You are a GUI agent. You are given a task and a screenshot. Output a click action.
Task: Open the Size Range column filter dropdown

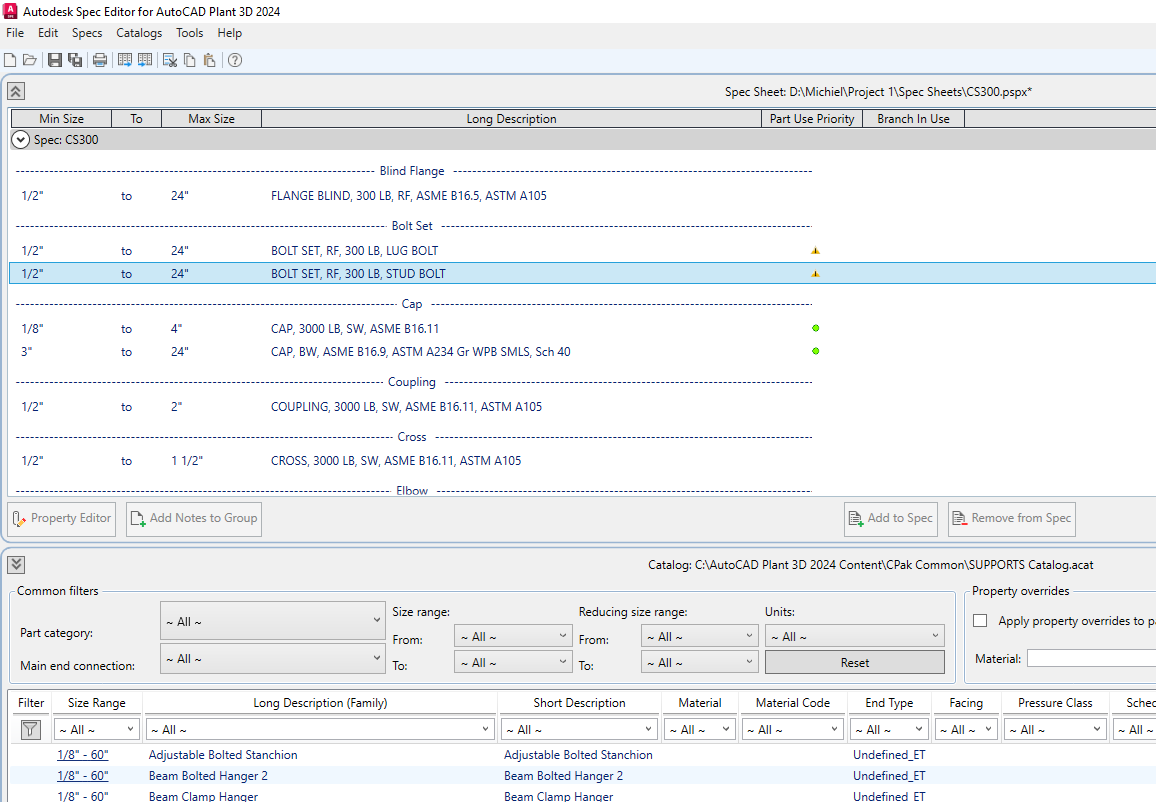pos(97,730)
